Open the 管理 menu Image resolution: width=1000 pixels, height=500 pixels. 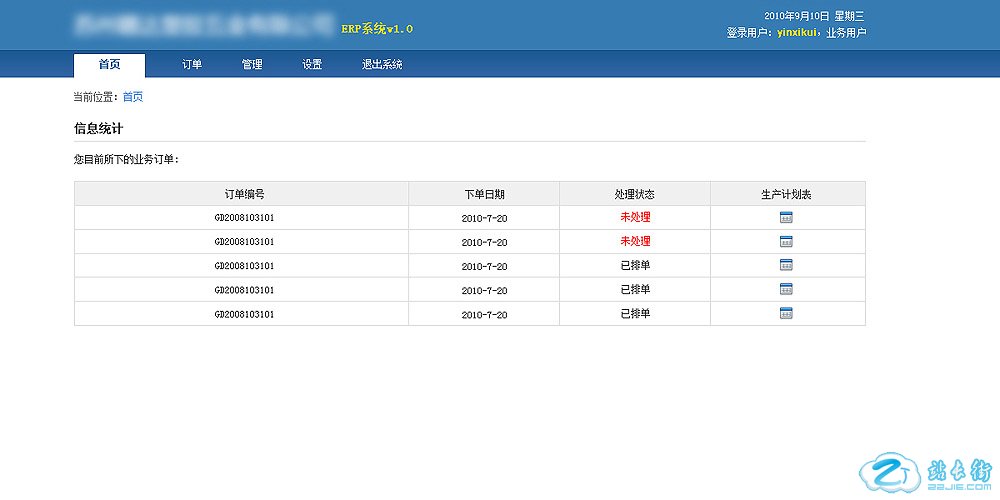click(x=252, y=65)
